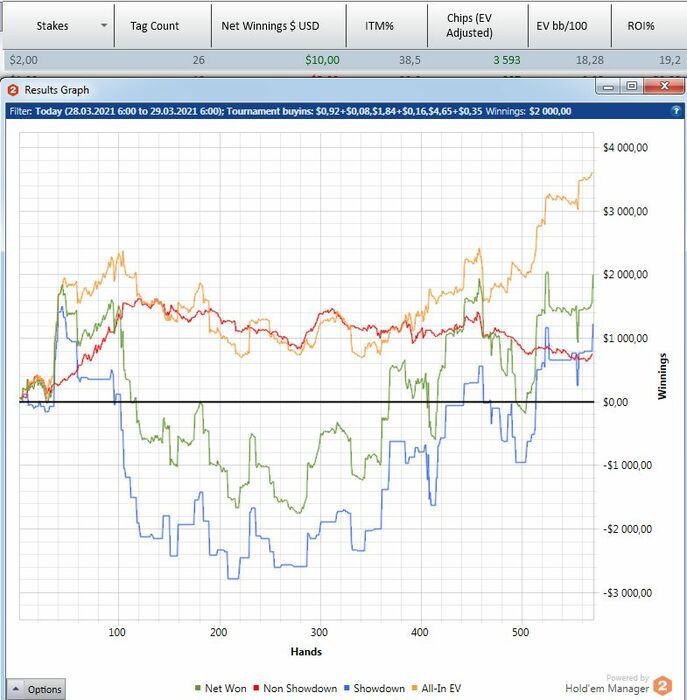The width and height of the screenshot is (687, 700).
Task: Open the Stakes column dropdown arrow
Action: pyautogui.click(x=104, y=25)
